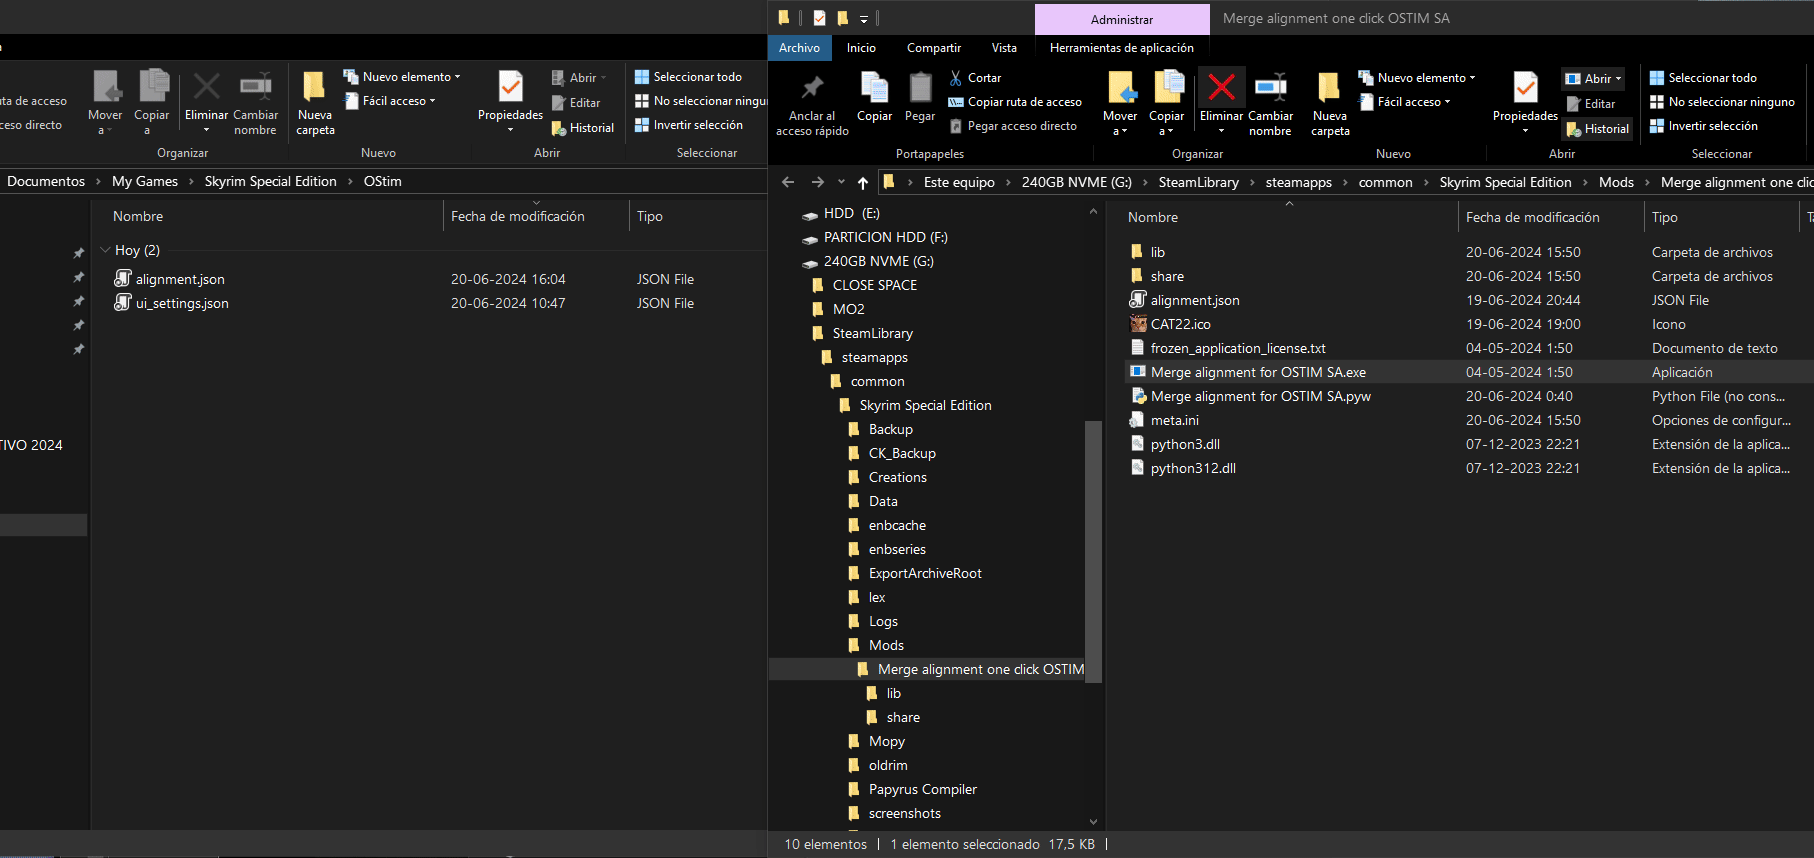Open quick access toolbar customize dropdown
1814x858 pixels.
pyautogui.click(x=864, y=19)
